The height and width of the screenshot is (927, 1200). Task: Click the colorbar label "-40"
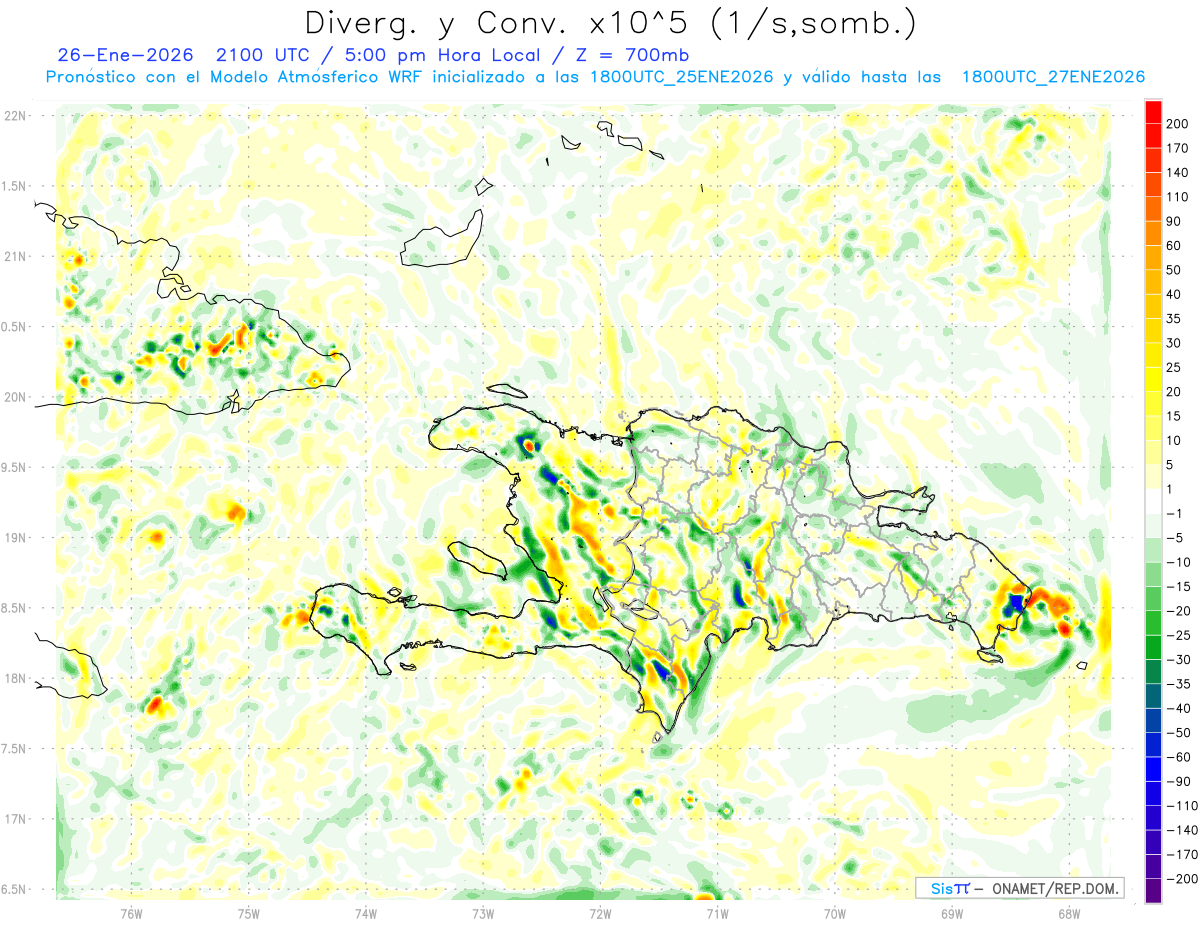pos(1179,708)
